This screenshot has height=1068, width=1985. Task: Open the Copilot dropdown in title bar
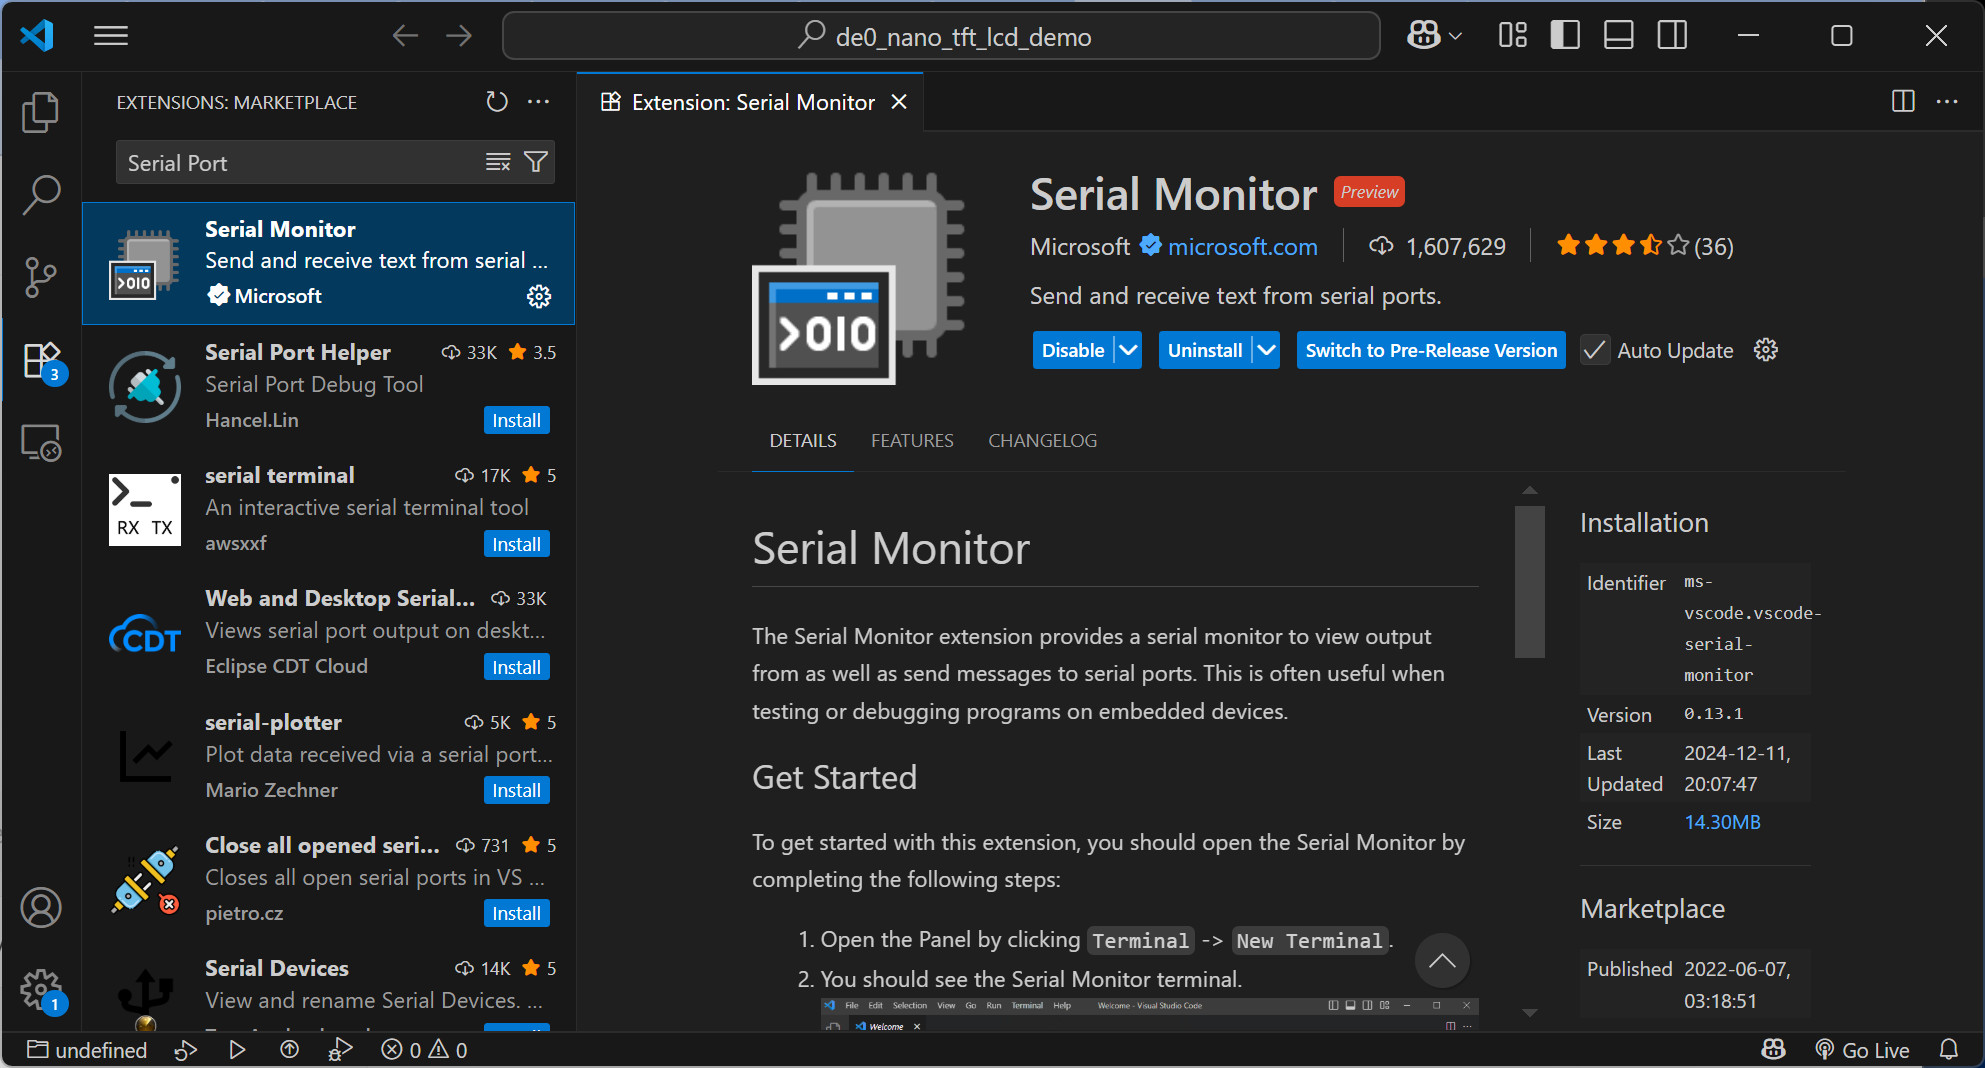coord(1435,36)
